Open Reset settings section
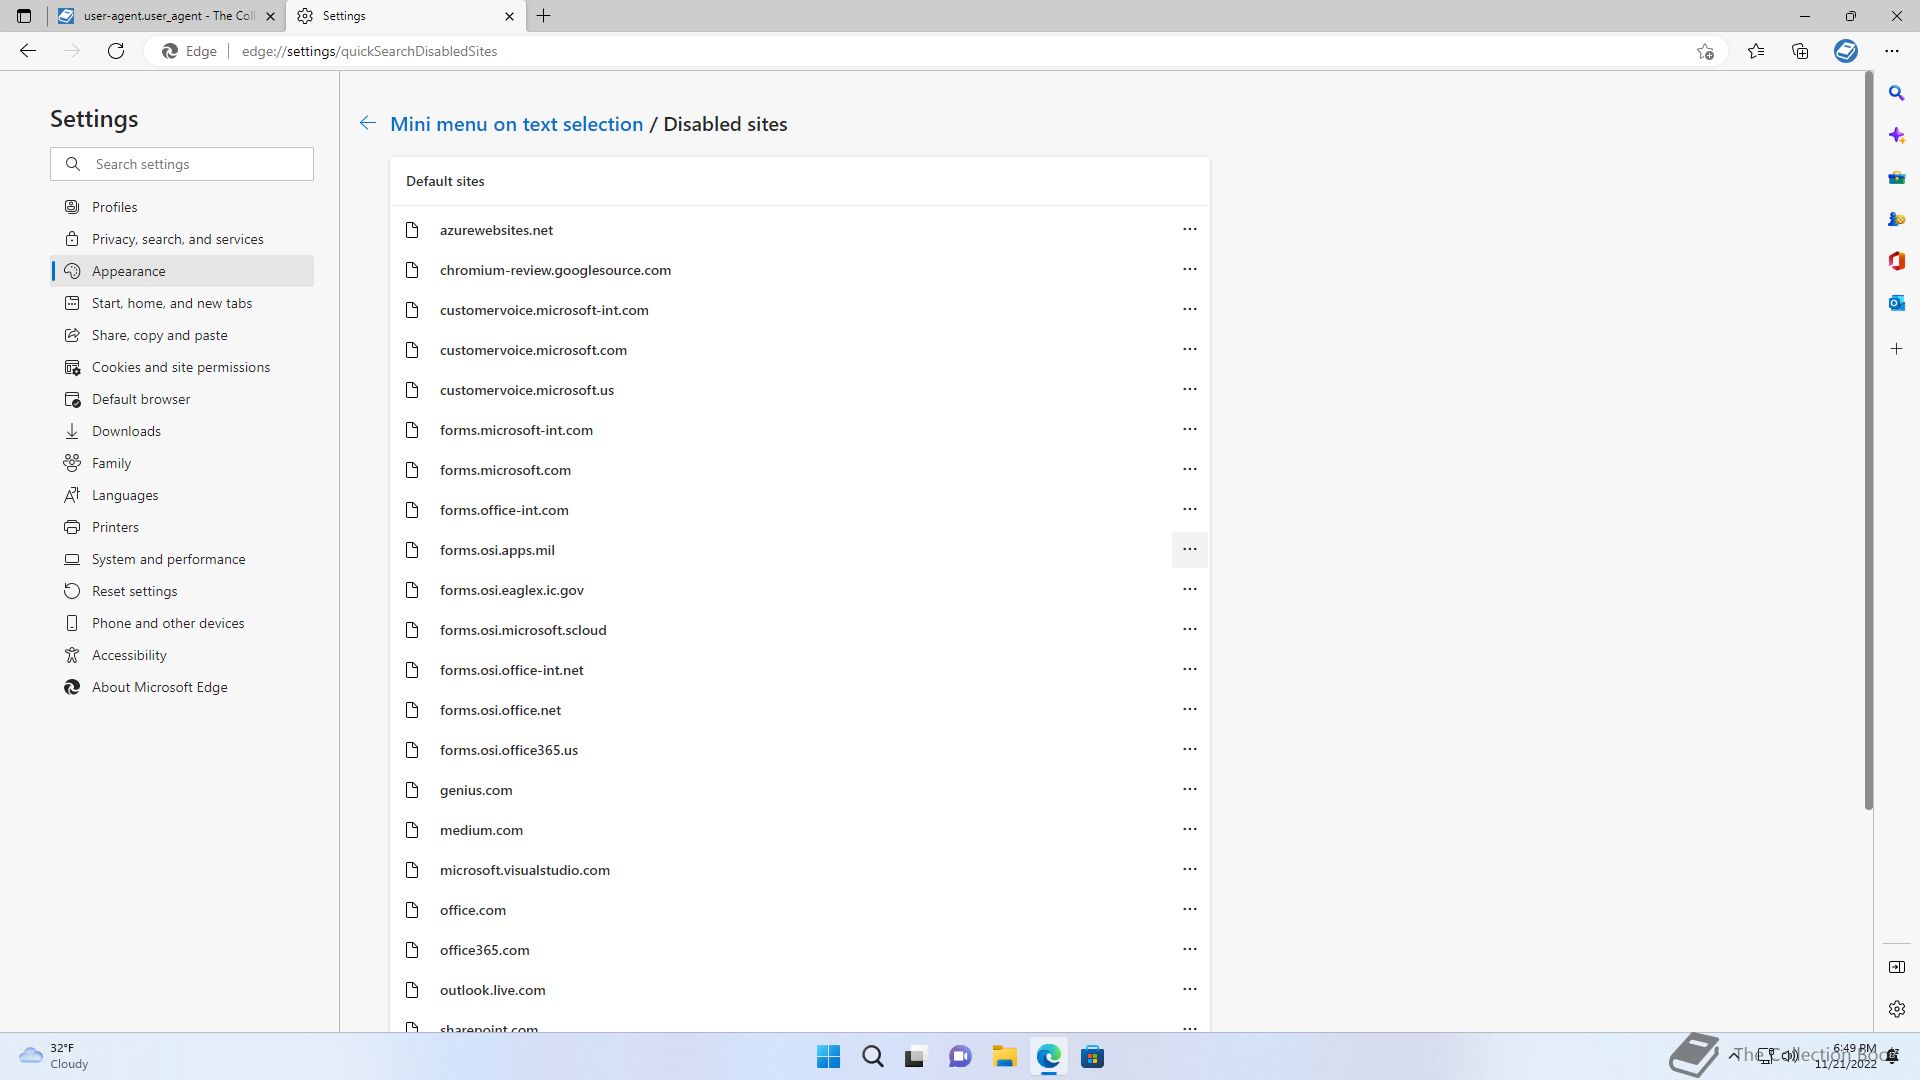Viewport: 1920px width, 1080px height. tap(182, 591)
